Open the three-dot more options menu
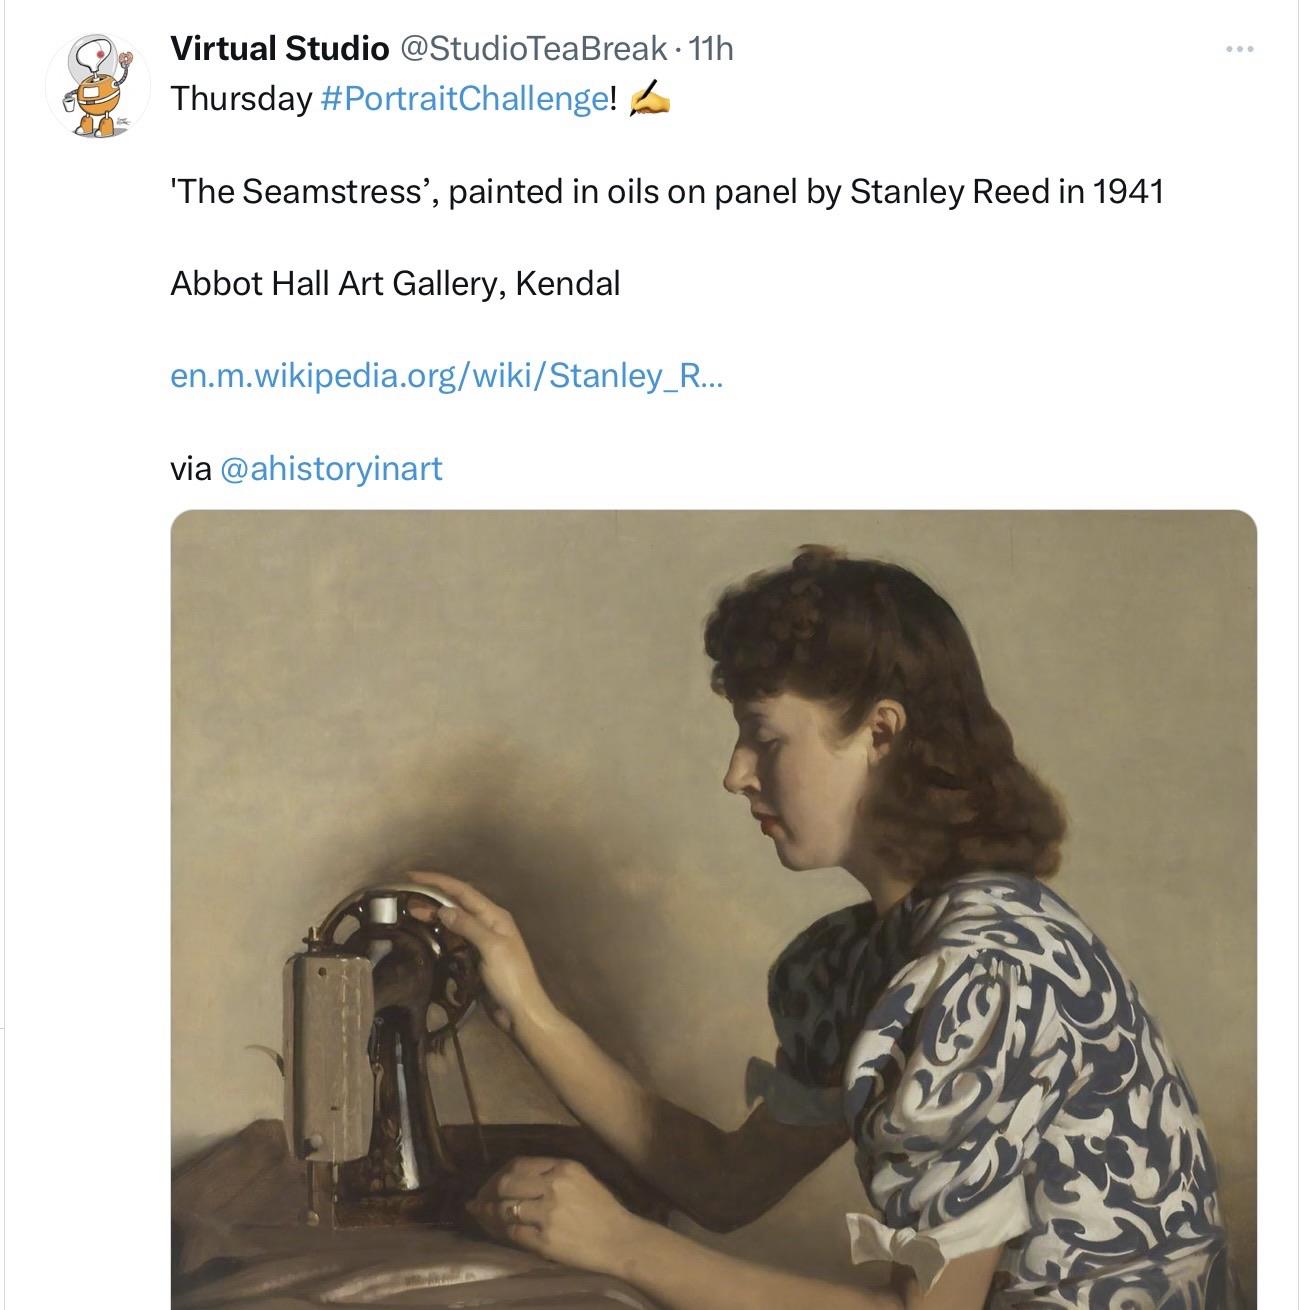 pos(1239,49)
